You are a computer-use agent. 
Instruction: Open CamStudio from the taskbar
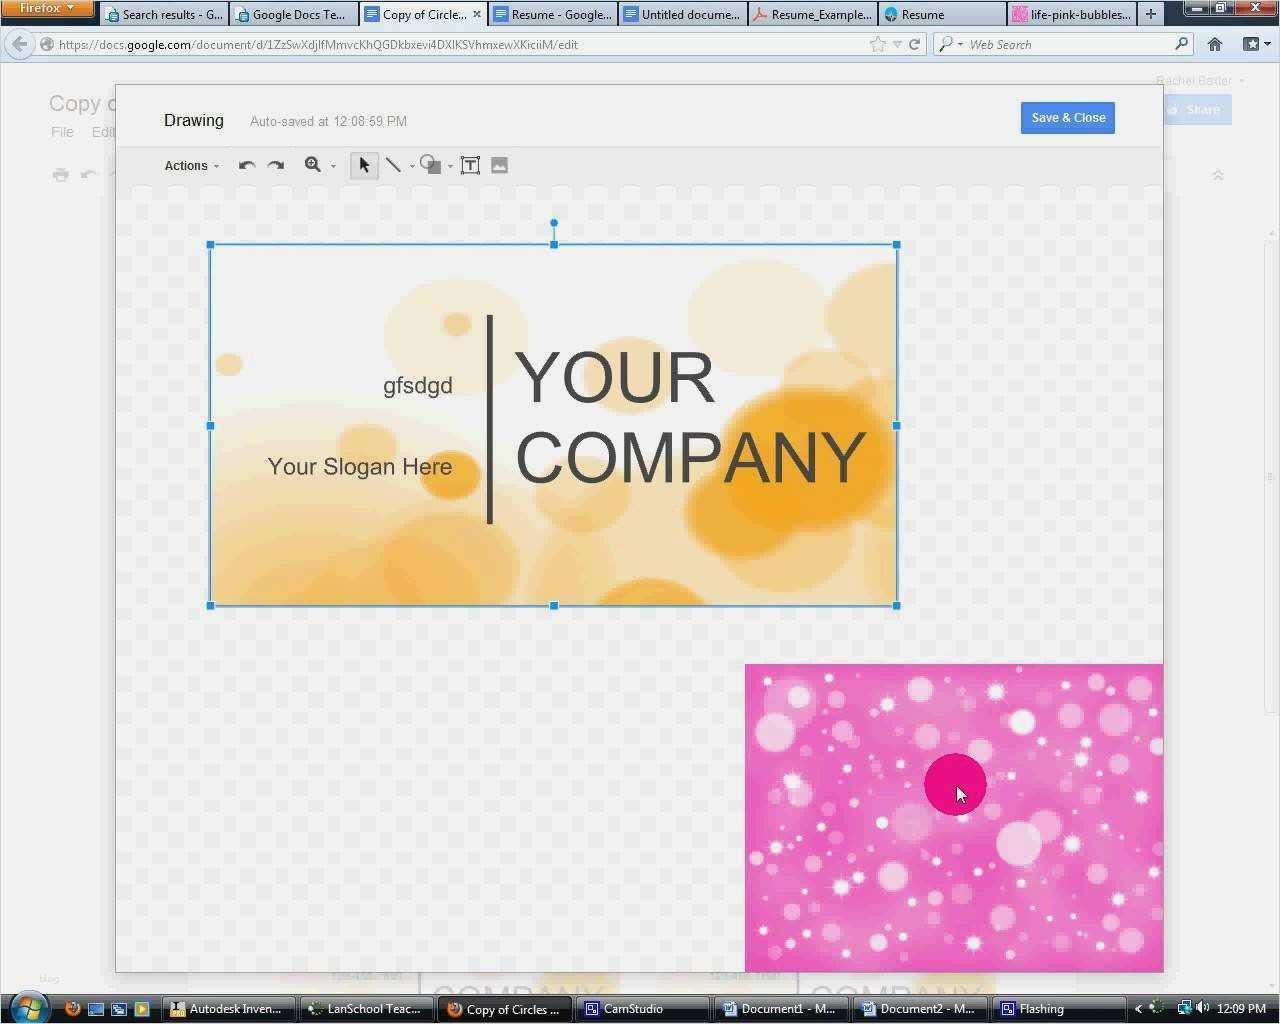(x=640, y=1008)
